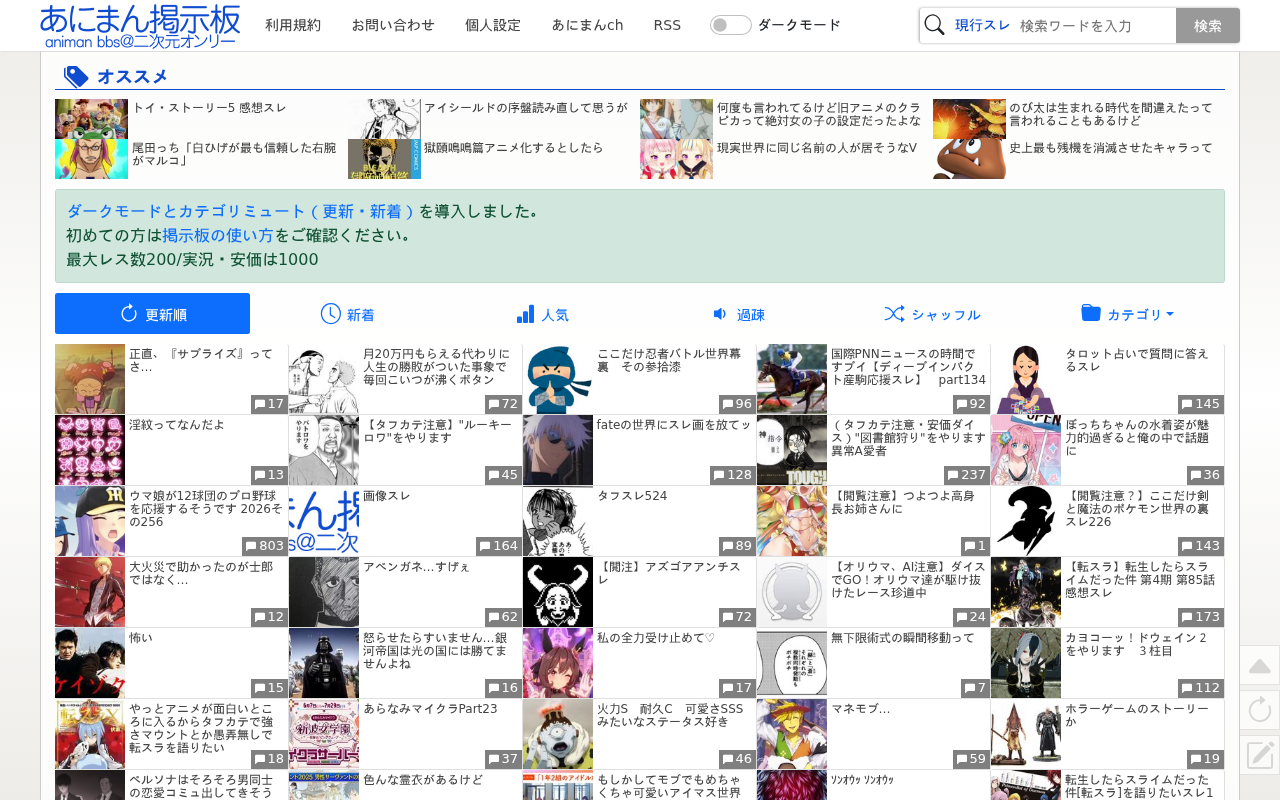Open あにまんch in the top menu

[587, 25]
